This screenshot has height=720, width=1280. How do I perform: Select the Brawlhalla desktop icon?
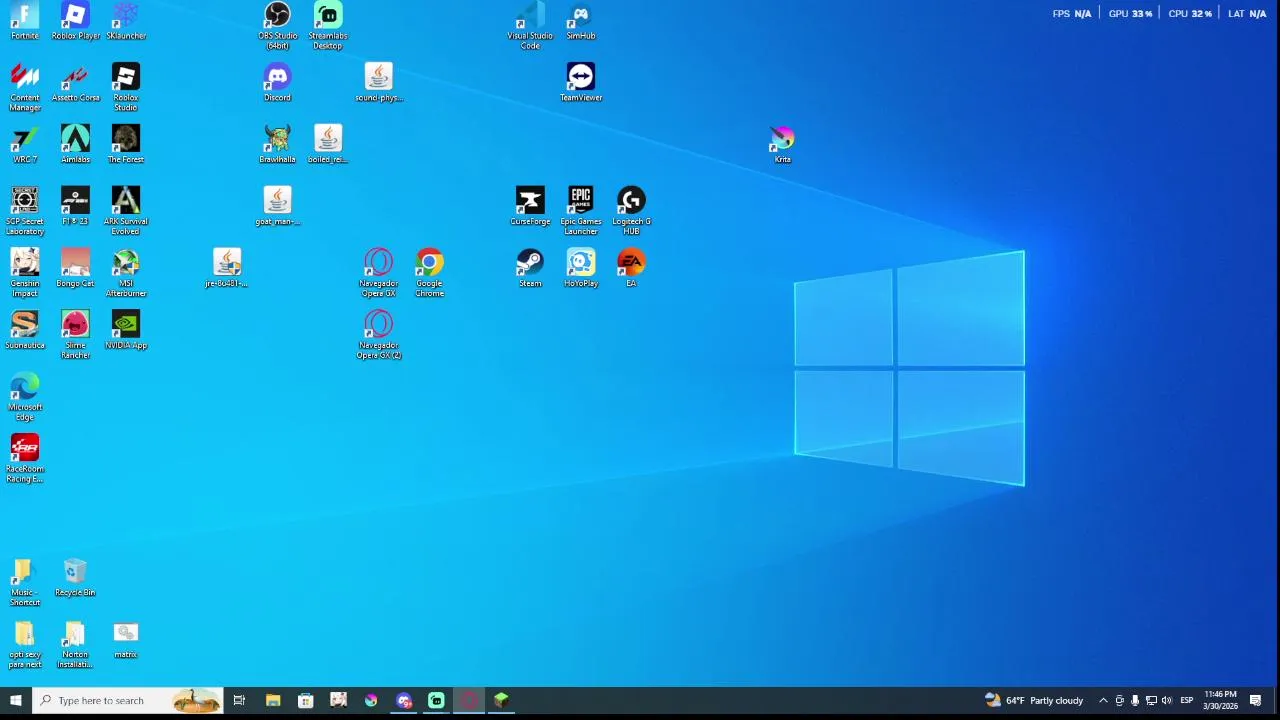[277, 145]
